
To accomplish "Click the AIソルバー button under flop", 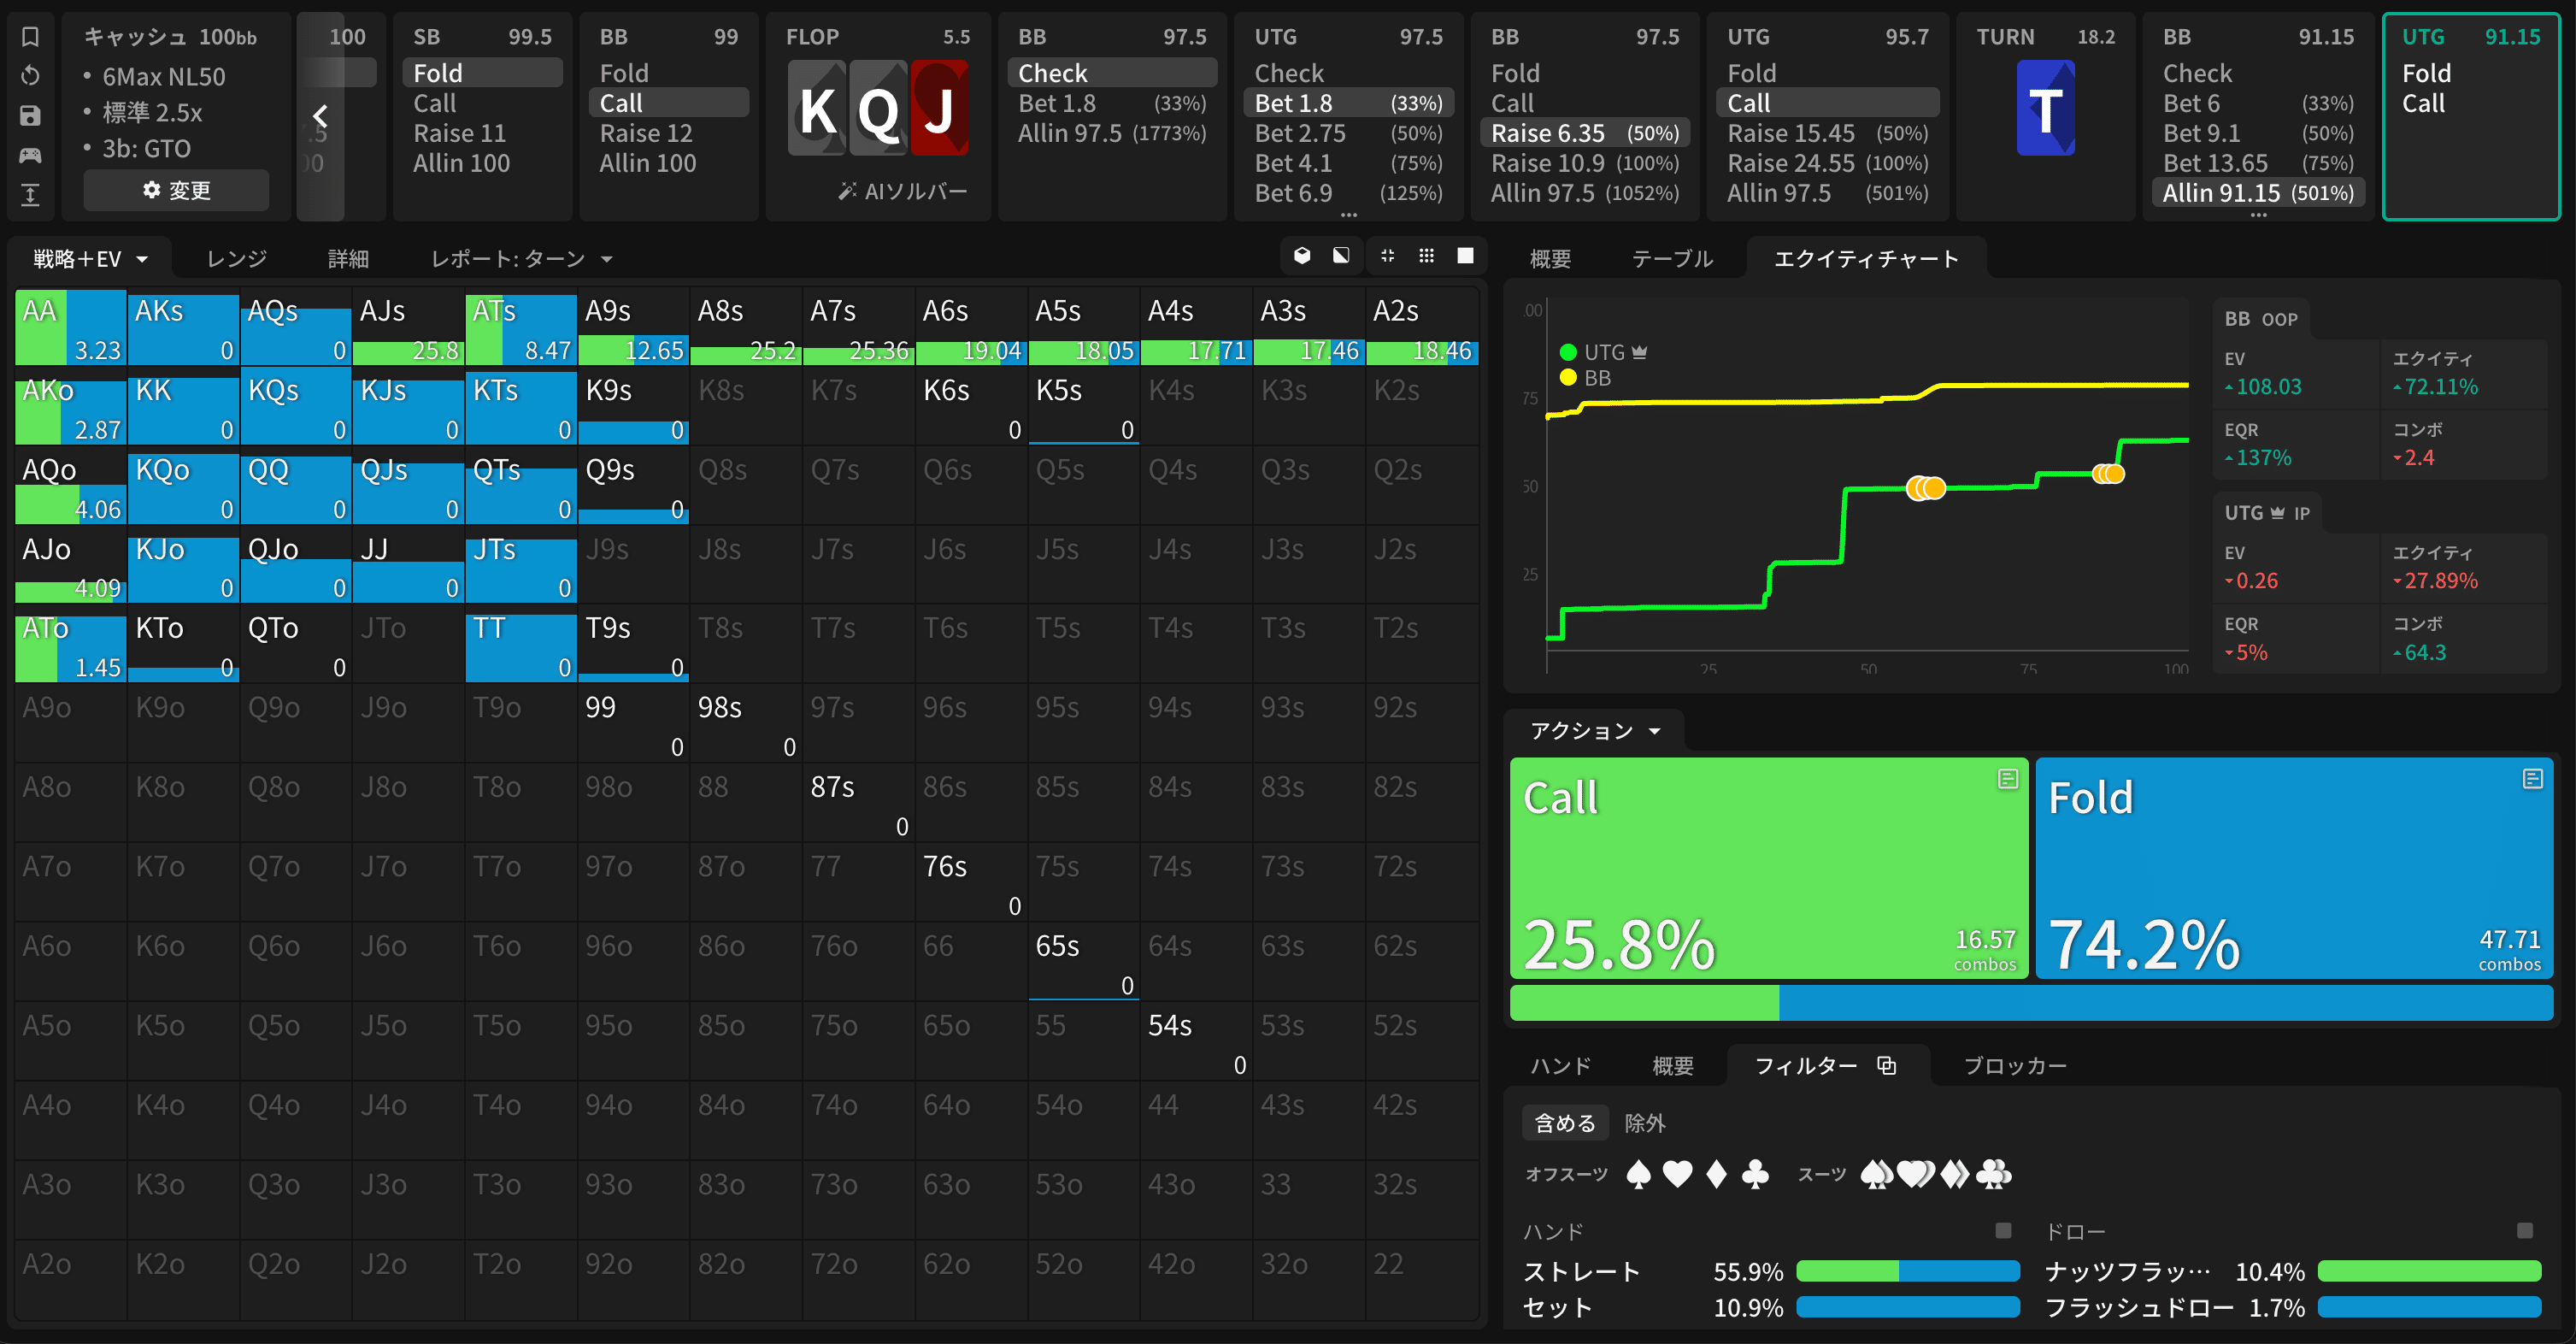I will click(902, 191).
